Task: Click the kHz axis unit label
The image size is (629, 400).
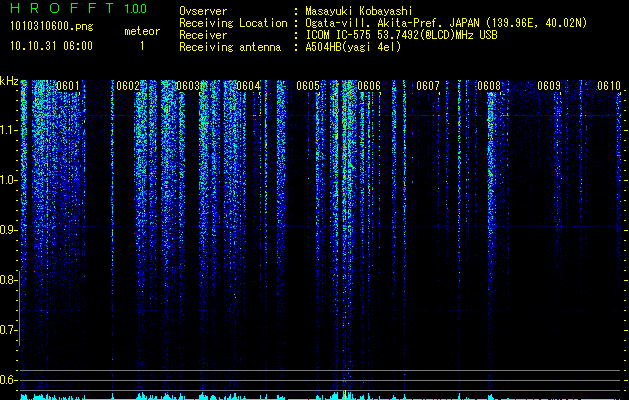Action: click(9, 81)
